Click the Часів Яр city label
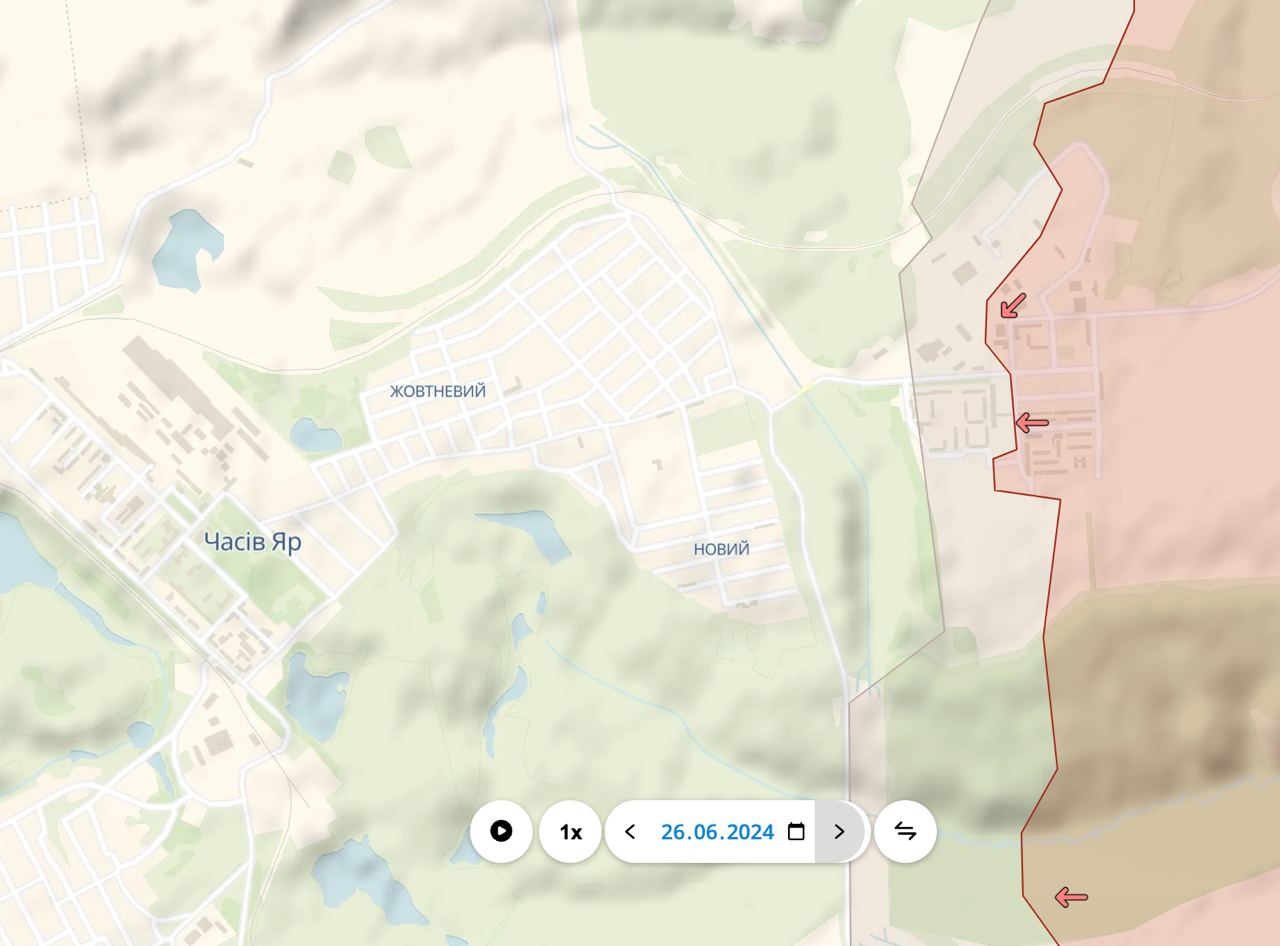 pos(252,542)
